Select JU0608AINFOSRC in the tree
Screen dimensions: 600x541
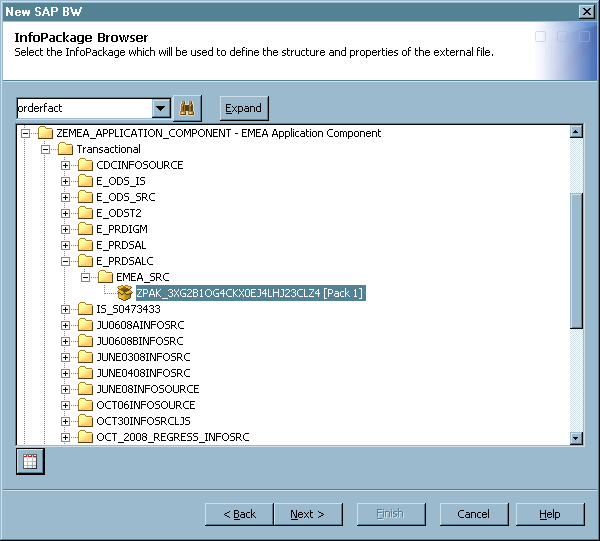click(x=139, y=325)
